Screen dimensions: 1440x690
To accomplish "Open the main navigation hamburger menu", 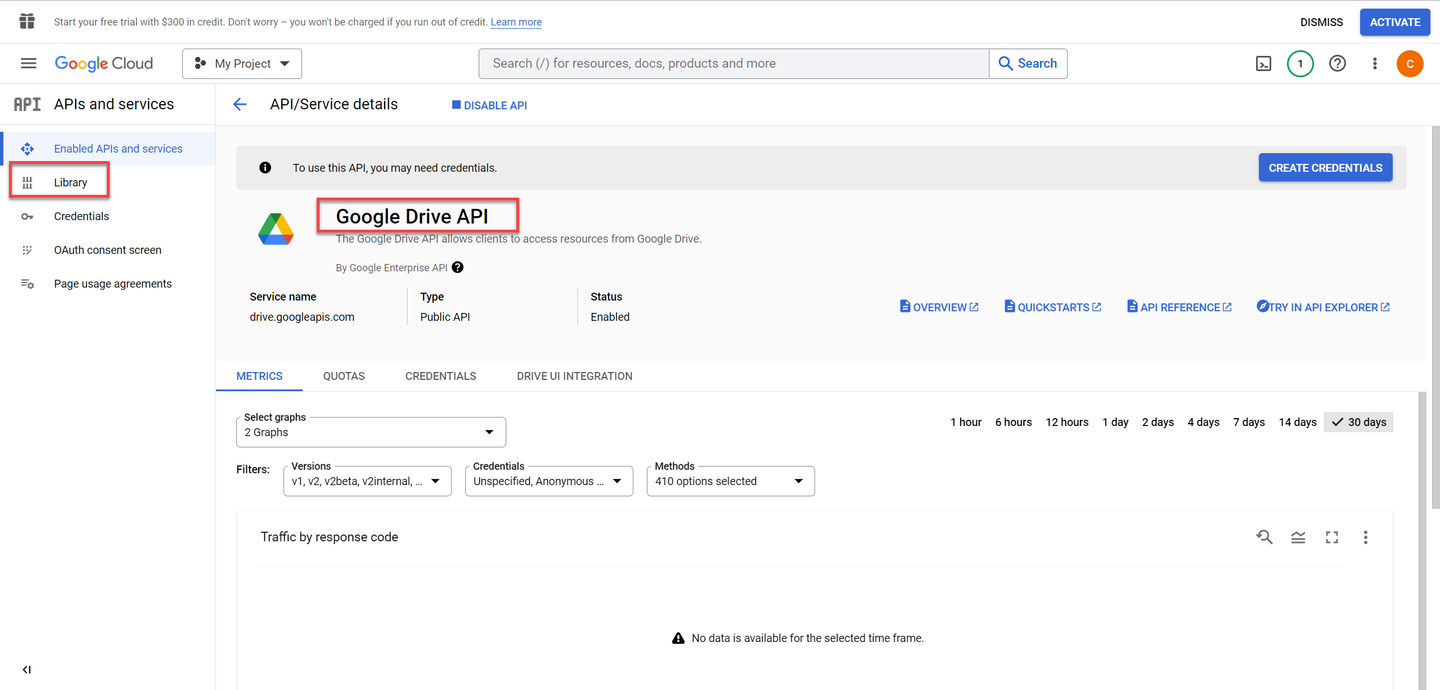I will pyautogui.click(x=29, y=63).
